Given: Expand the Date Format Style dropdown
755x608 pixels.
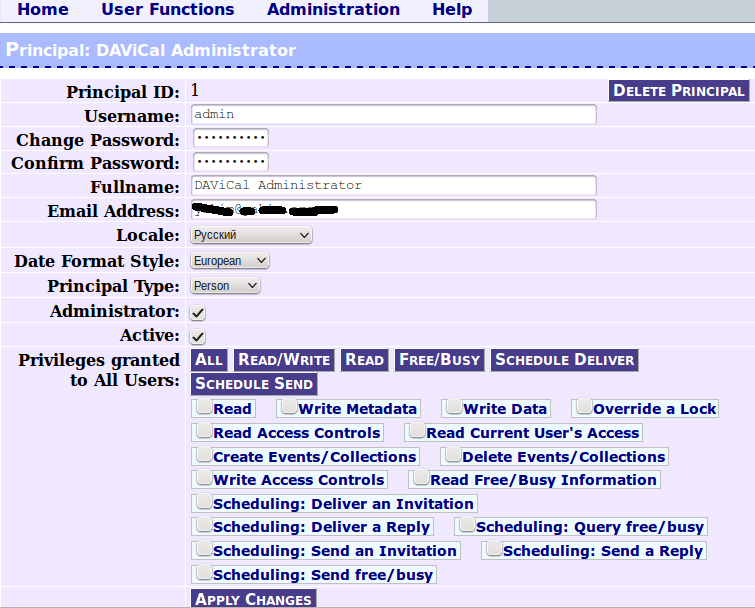Looking at the screenshot, I should pyautogui.click(x=230, y=261).
